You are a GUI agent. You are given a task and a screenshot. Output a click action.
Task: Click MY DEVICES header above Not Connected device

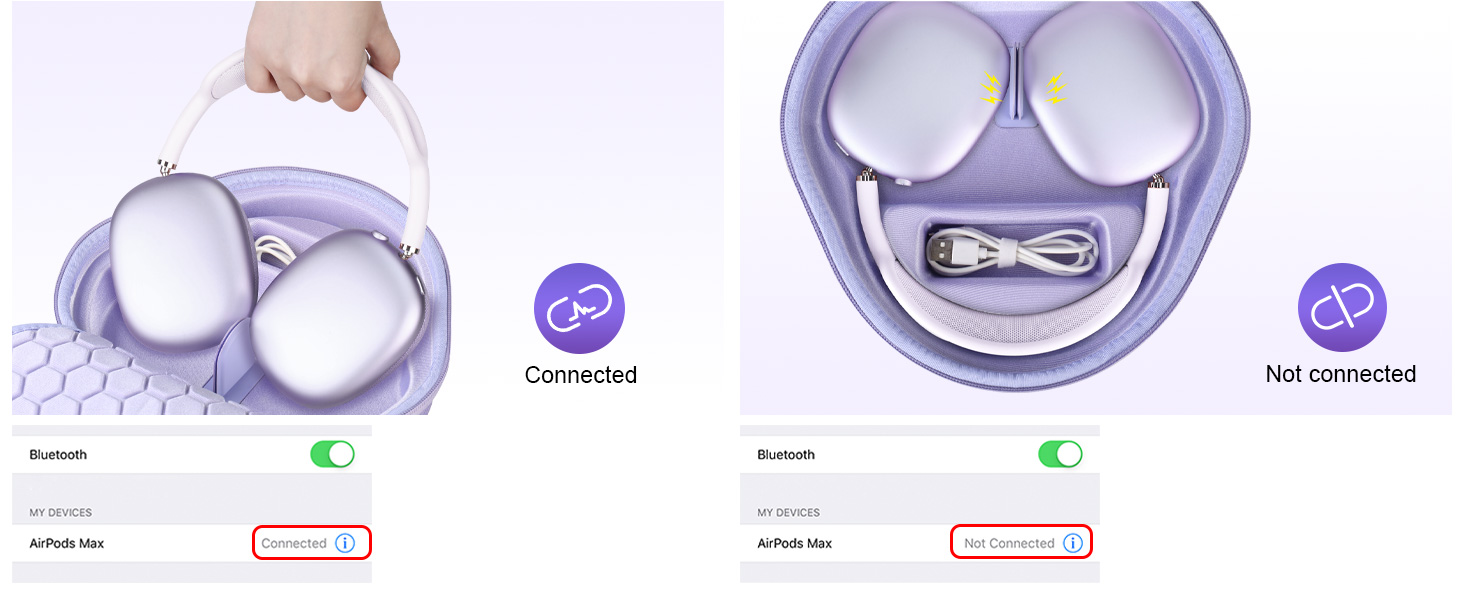[788, 512]
